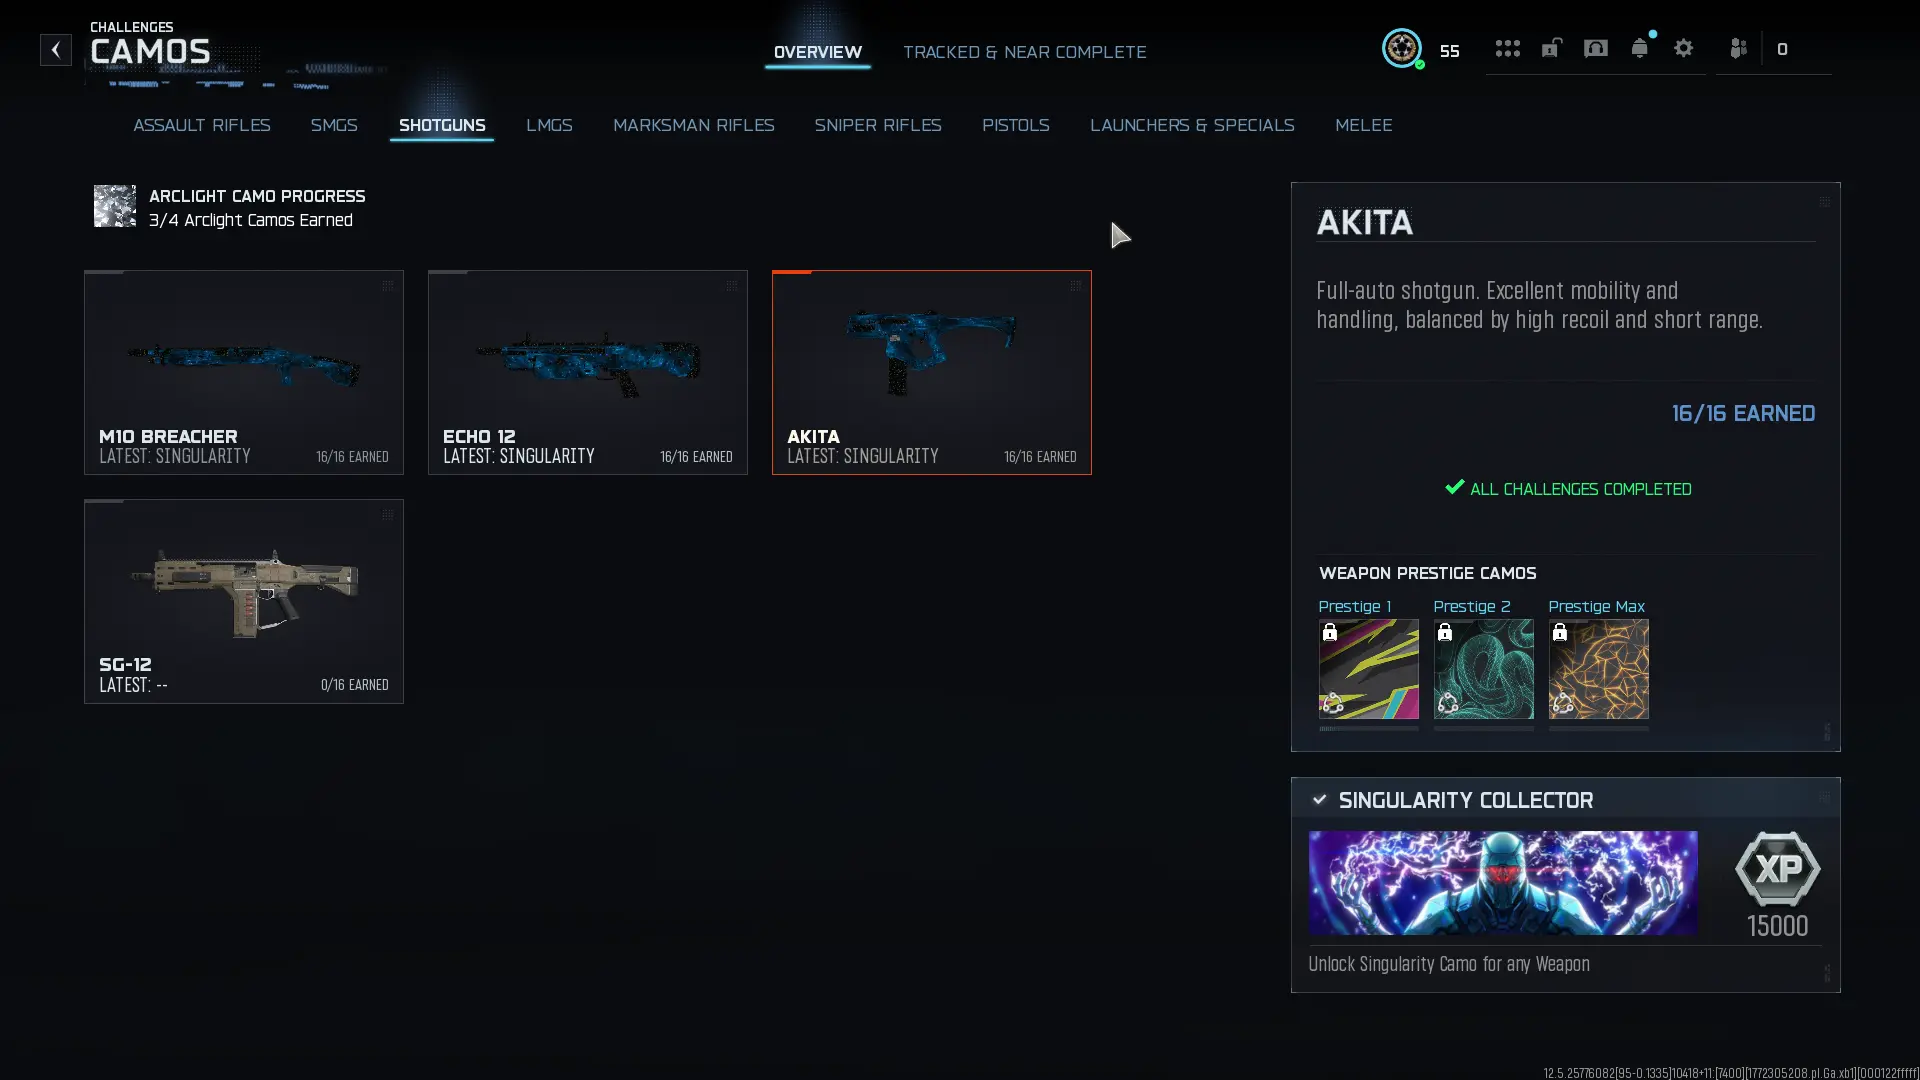Image resolution: width=1920 pixels, height=1080 pixels.
Task: Select the Prestige 2 snake camo swatch
Action: tap(1483, 669)
